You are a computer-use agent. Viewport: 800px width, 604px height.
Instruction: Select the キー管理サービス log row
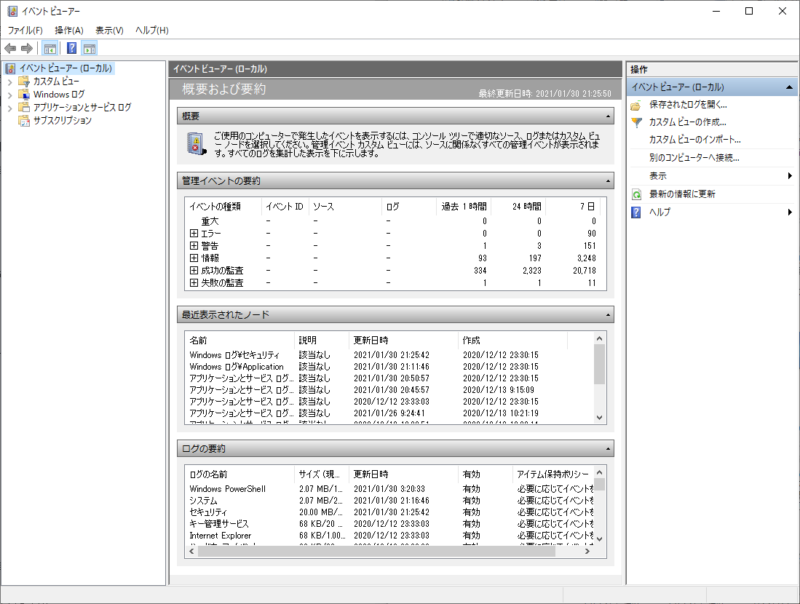tap(389, 524)
